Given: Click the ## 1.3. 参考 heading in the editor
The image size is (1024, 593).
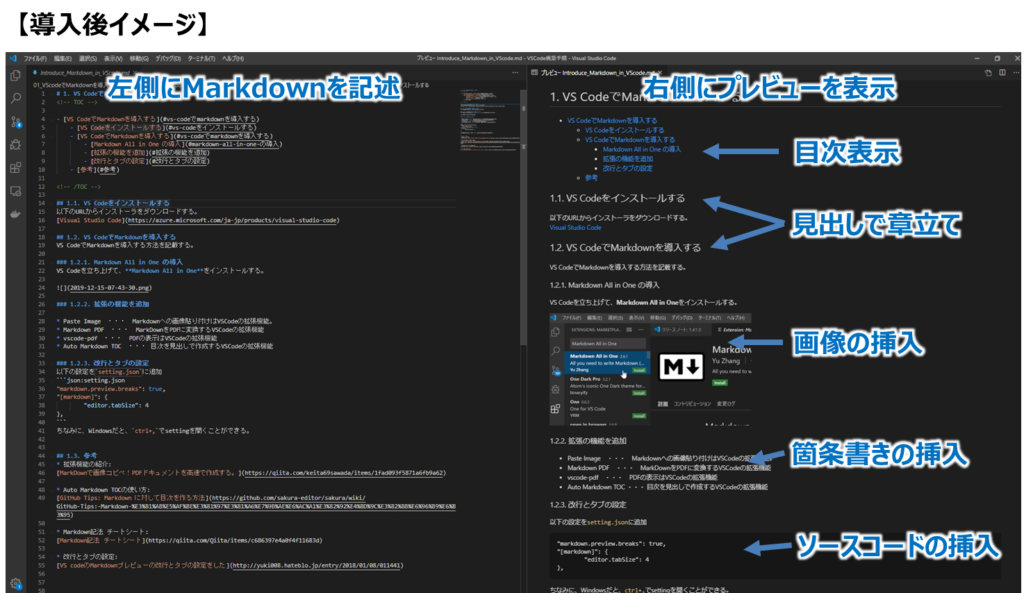Looking at the screenshot, I should [76, 456].
